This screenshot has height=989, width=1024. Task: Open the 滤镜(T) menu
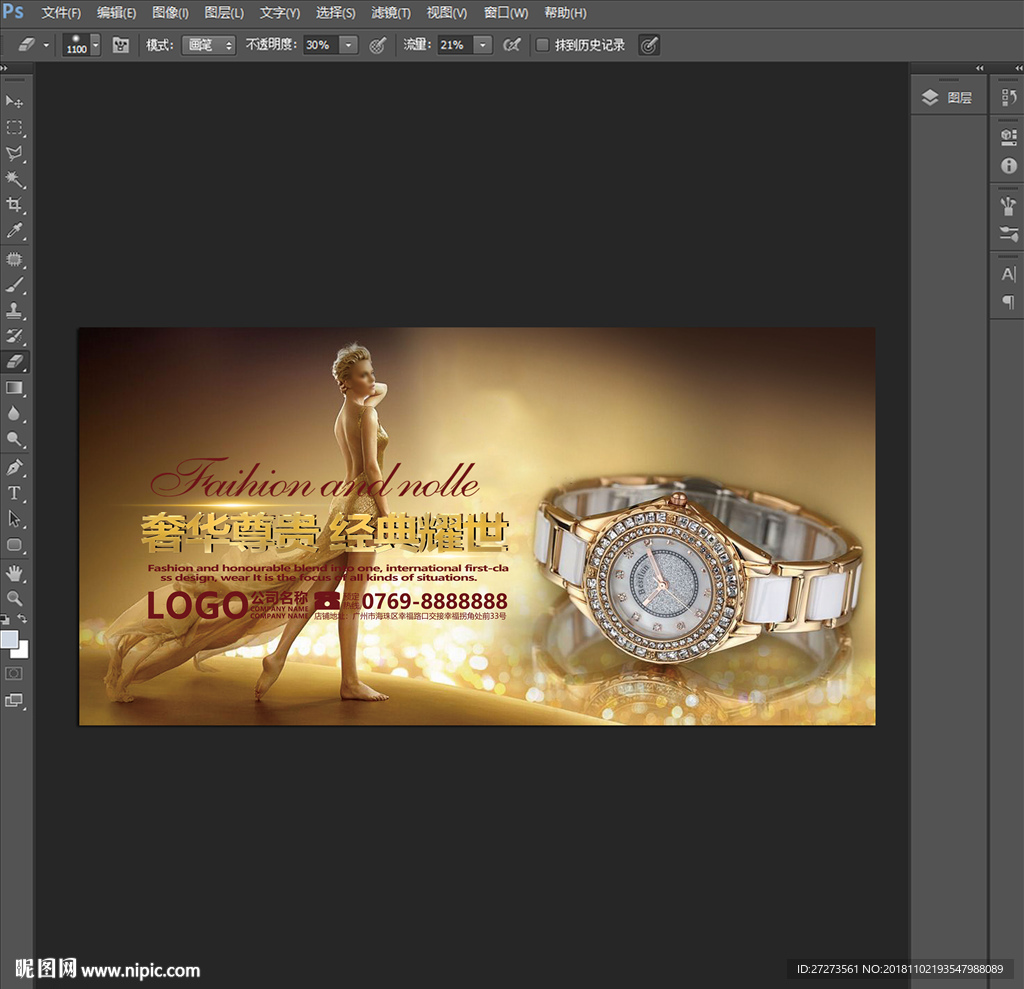(391, 13)
